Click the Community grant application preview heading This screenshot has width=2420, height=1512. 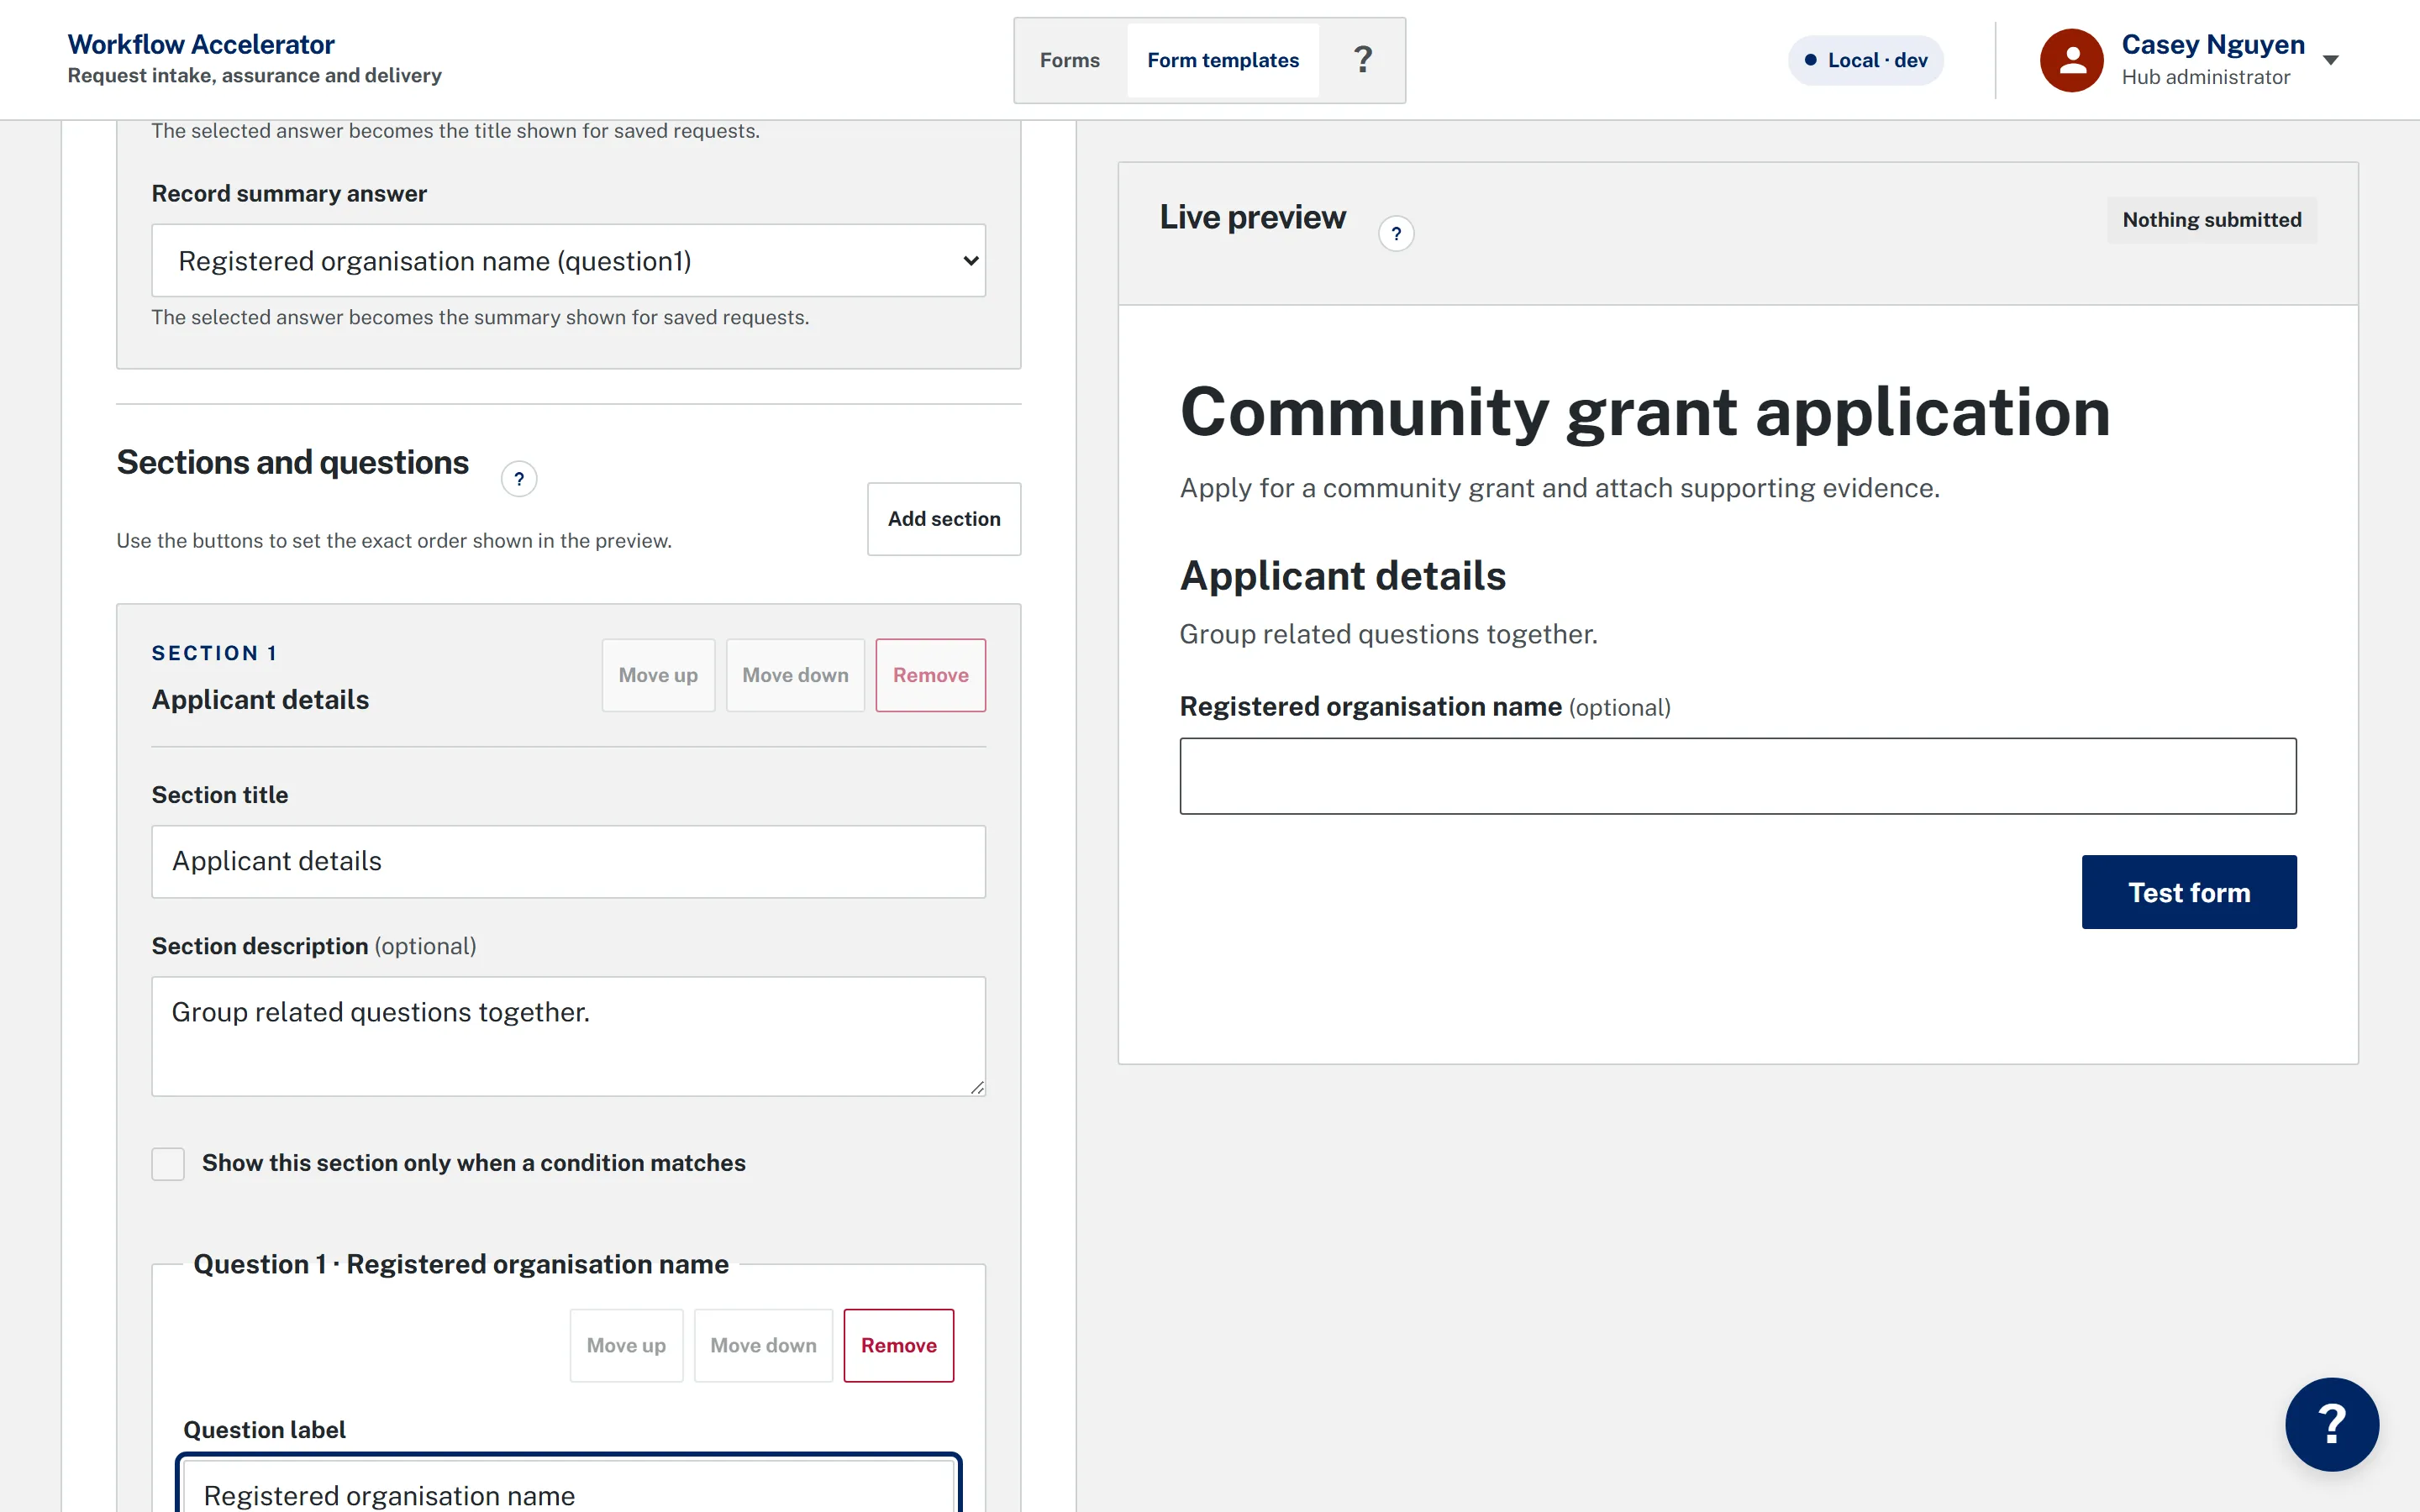[x=1645, y=412]
